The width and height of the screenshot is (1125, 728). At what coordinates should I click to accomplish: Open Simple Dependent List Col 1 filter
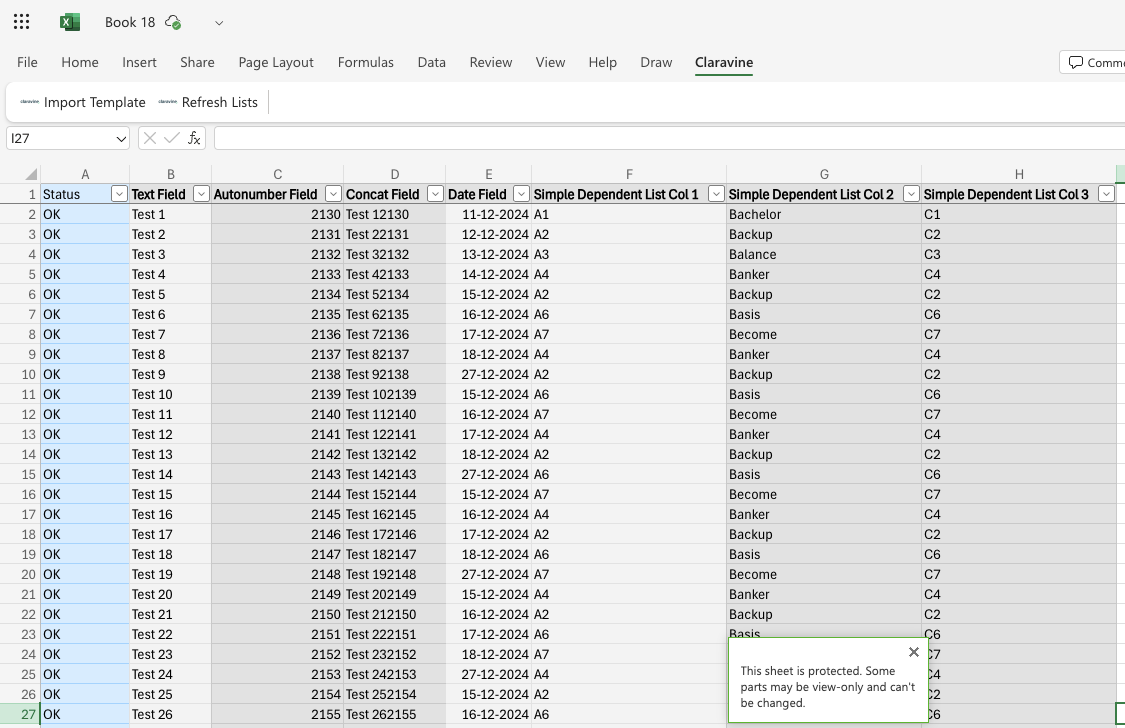[716, 194]
